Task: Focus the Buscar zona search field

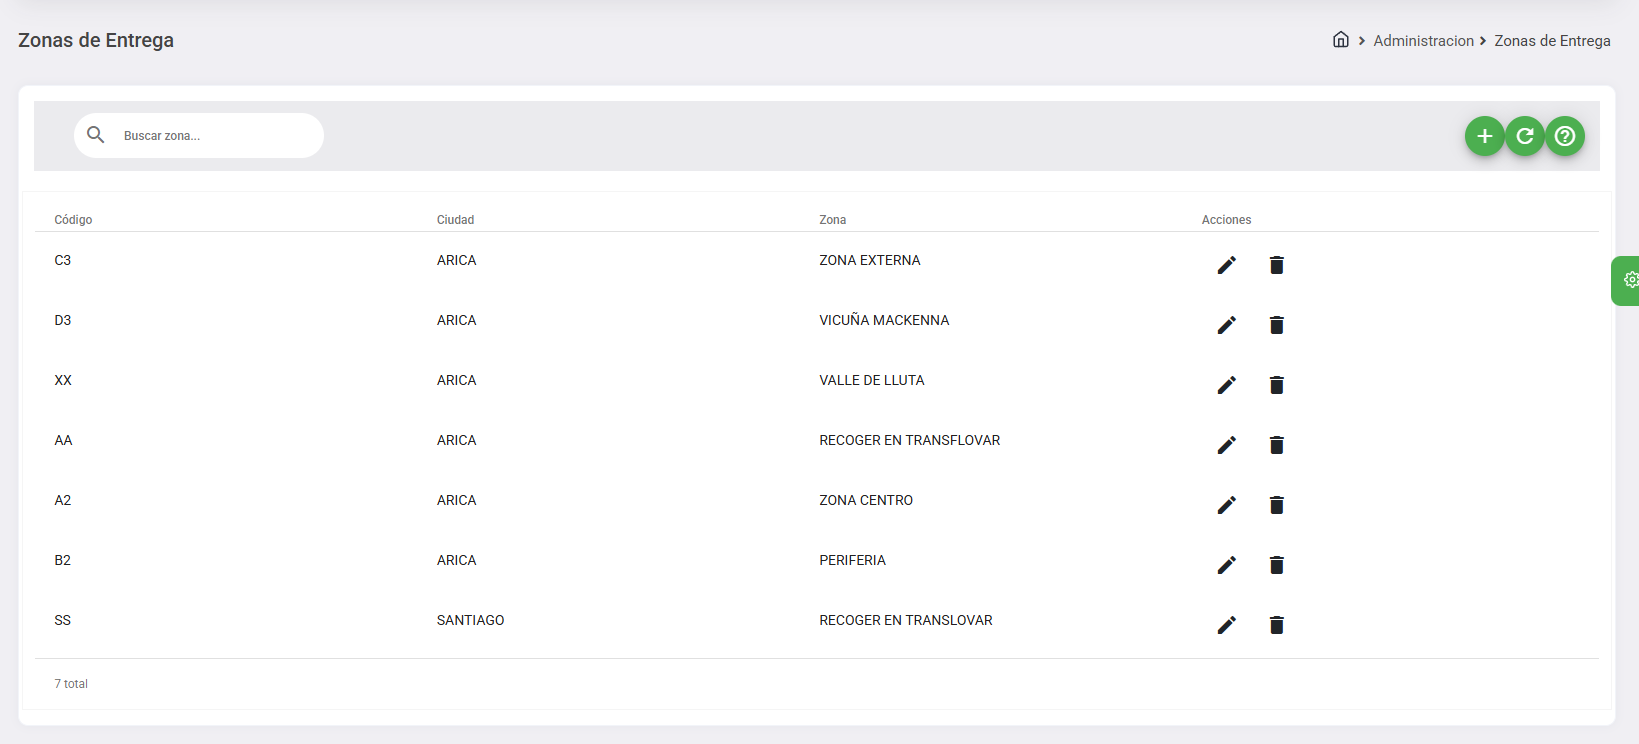Action: [215, 136]
